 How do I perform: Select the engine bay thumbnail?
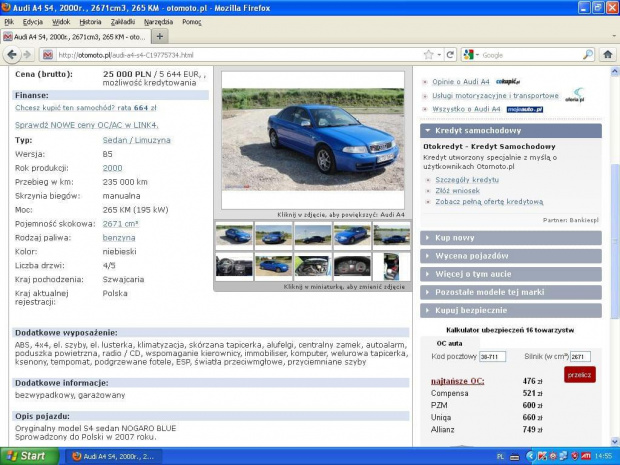[x=313, y=266]
